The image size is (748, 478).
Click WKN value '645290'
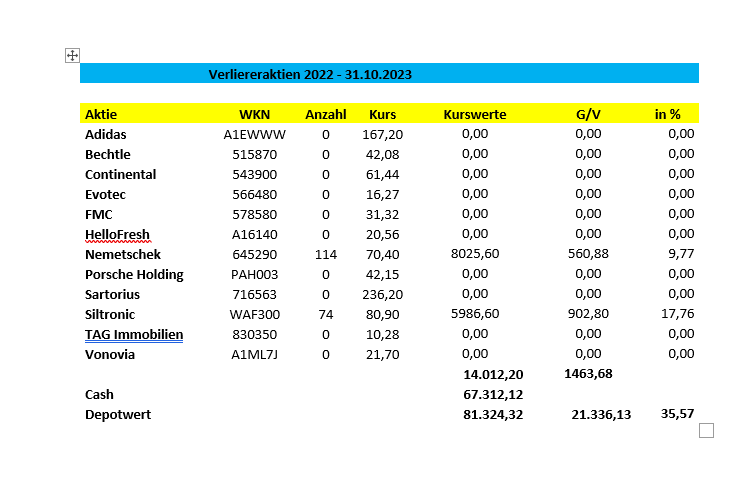pyautogui.click(x=254, y=255)
